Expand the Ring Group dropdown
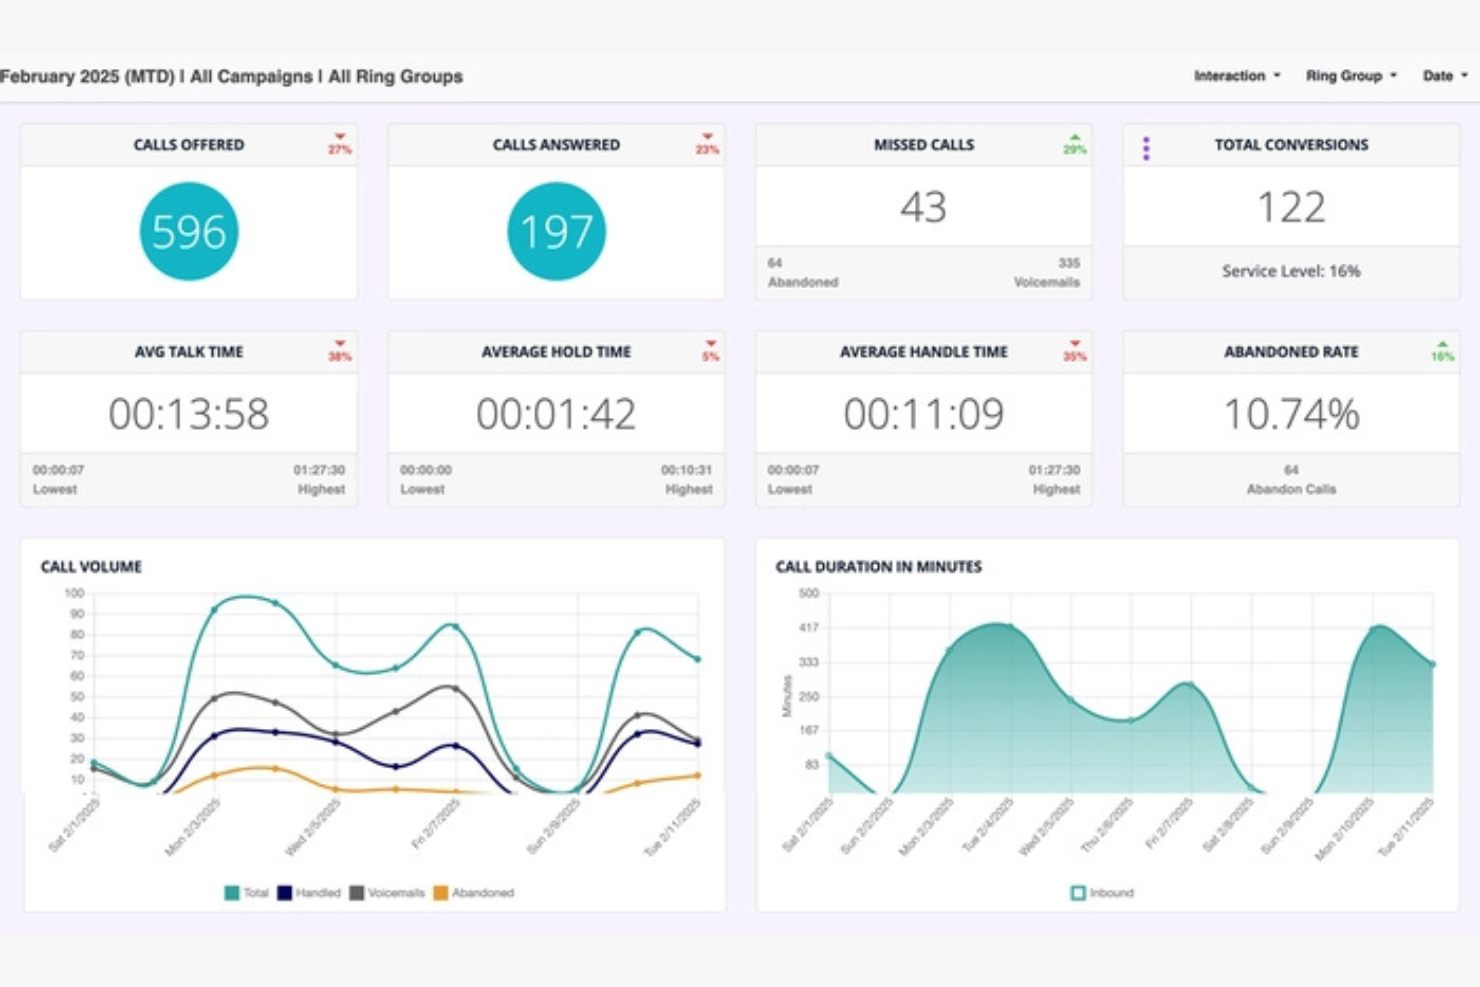Screen dimensions: 1480x987 pyautogui.click(x=1350, y=76)
